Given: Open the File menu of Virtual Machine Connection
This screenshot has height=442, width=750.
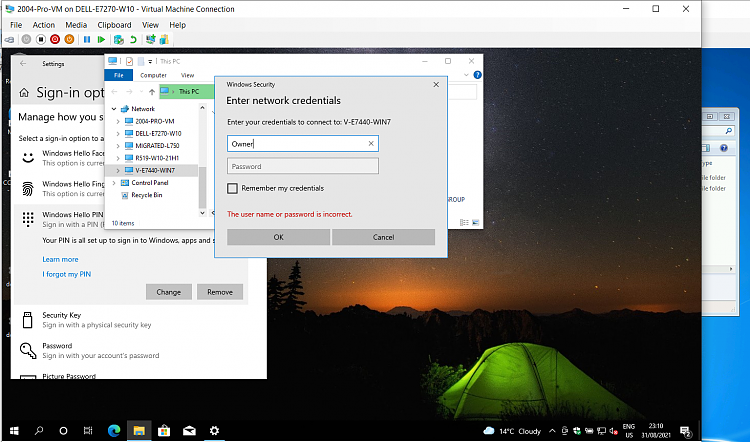Looking at the screenshot, I should (16, 25).
